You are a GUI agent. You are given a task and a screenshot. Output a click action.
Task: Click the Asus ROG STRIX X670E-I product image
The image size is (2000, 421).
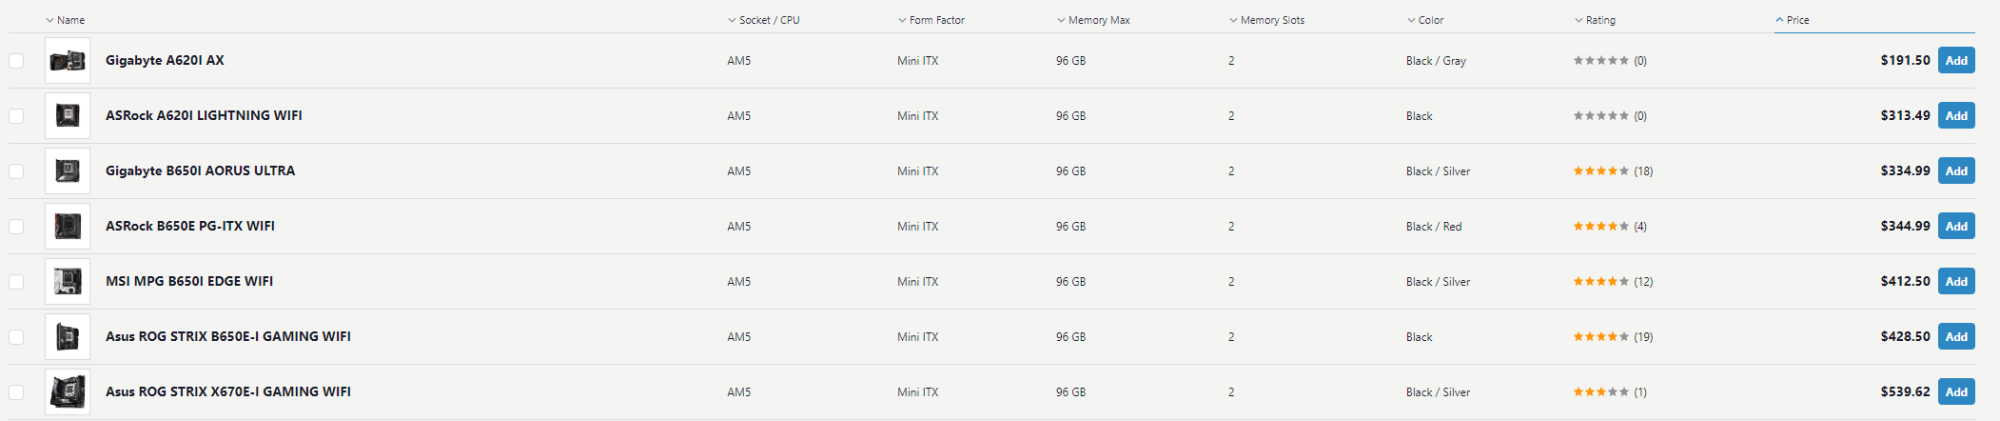coord(67,392)
